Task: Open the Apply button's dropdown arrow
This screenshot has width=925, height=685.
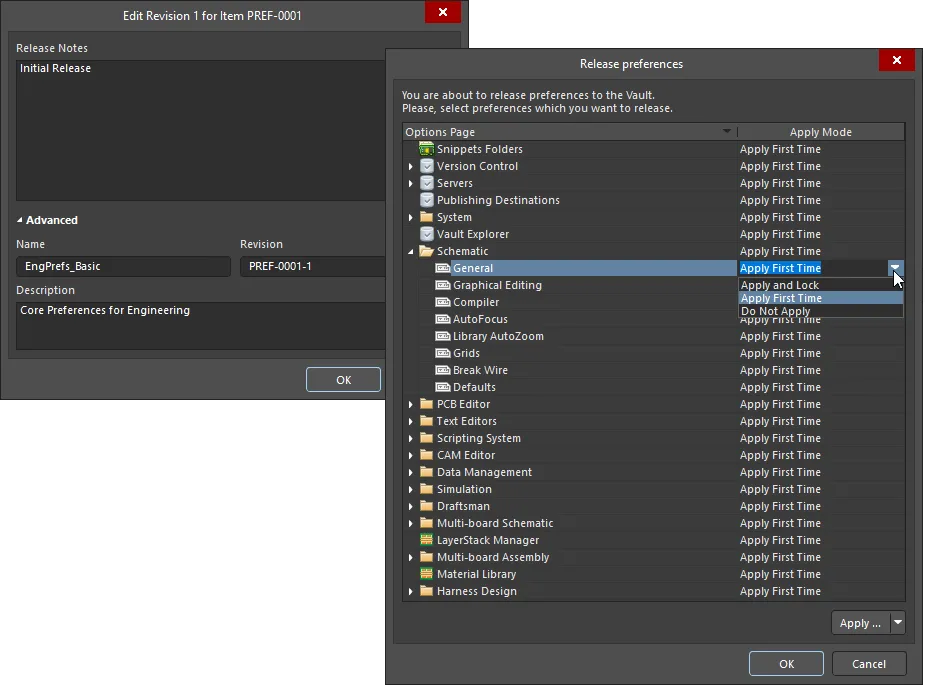Action: tap(897, 623)
